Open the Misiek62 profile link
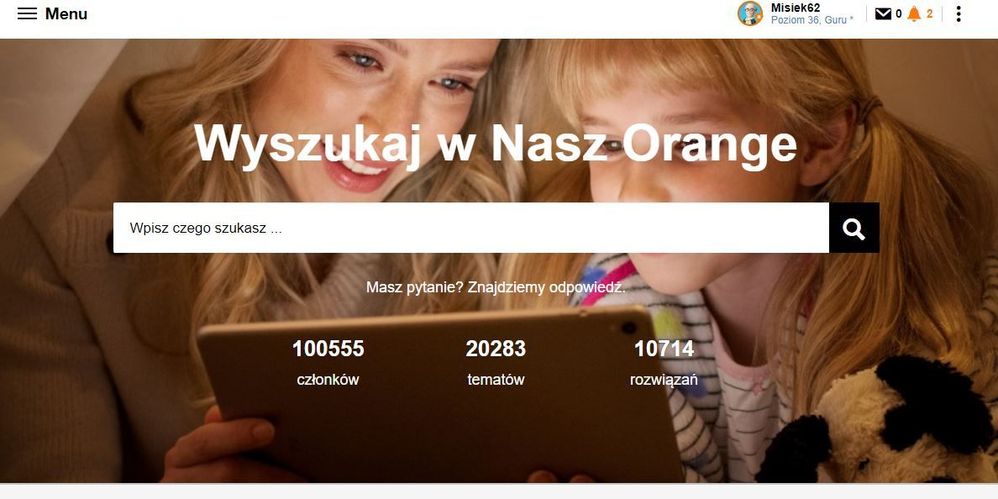 pyautogui.click(x=795, y=8)
